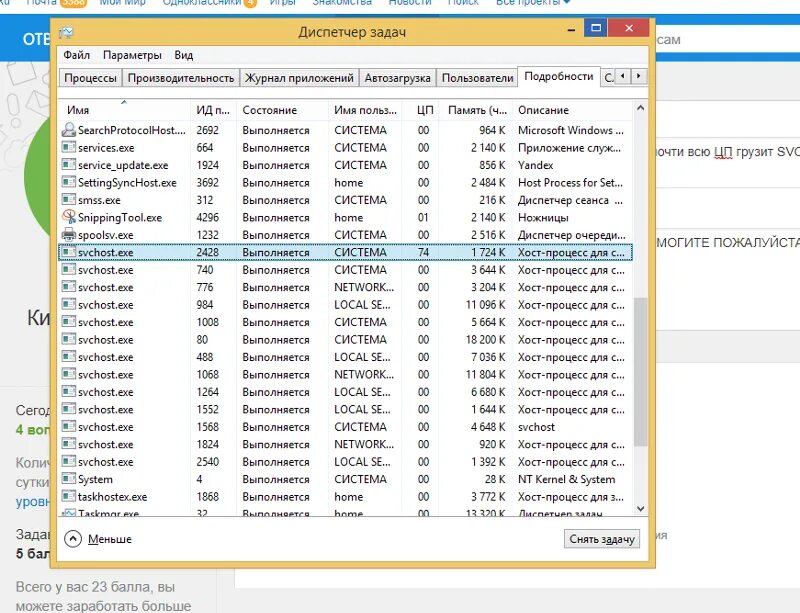Screen dimensions: 800x613
Task: Click the svchost description of PID 1568
Action: 536,427
